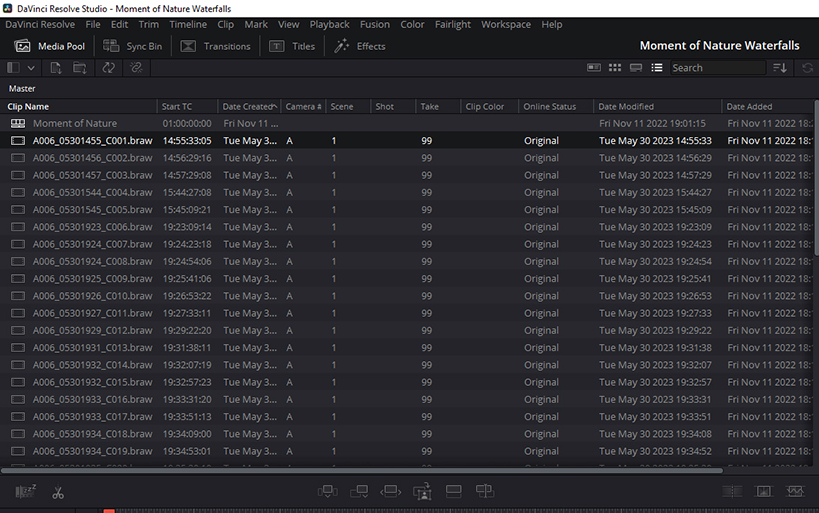
Task: Switch to metadata view icon
Action: tap(594, 68)
